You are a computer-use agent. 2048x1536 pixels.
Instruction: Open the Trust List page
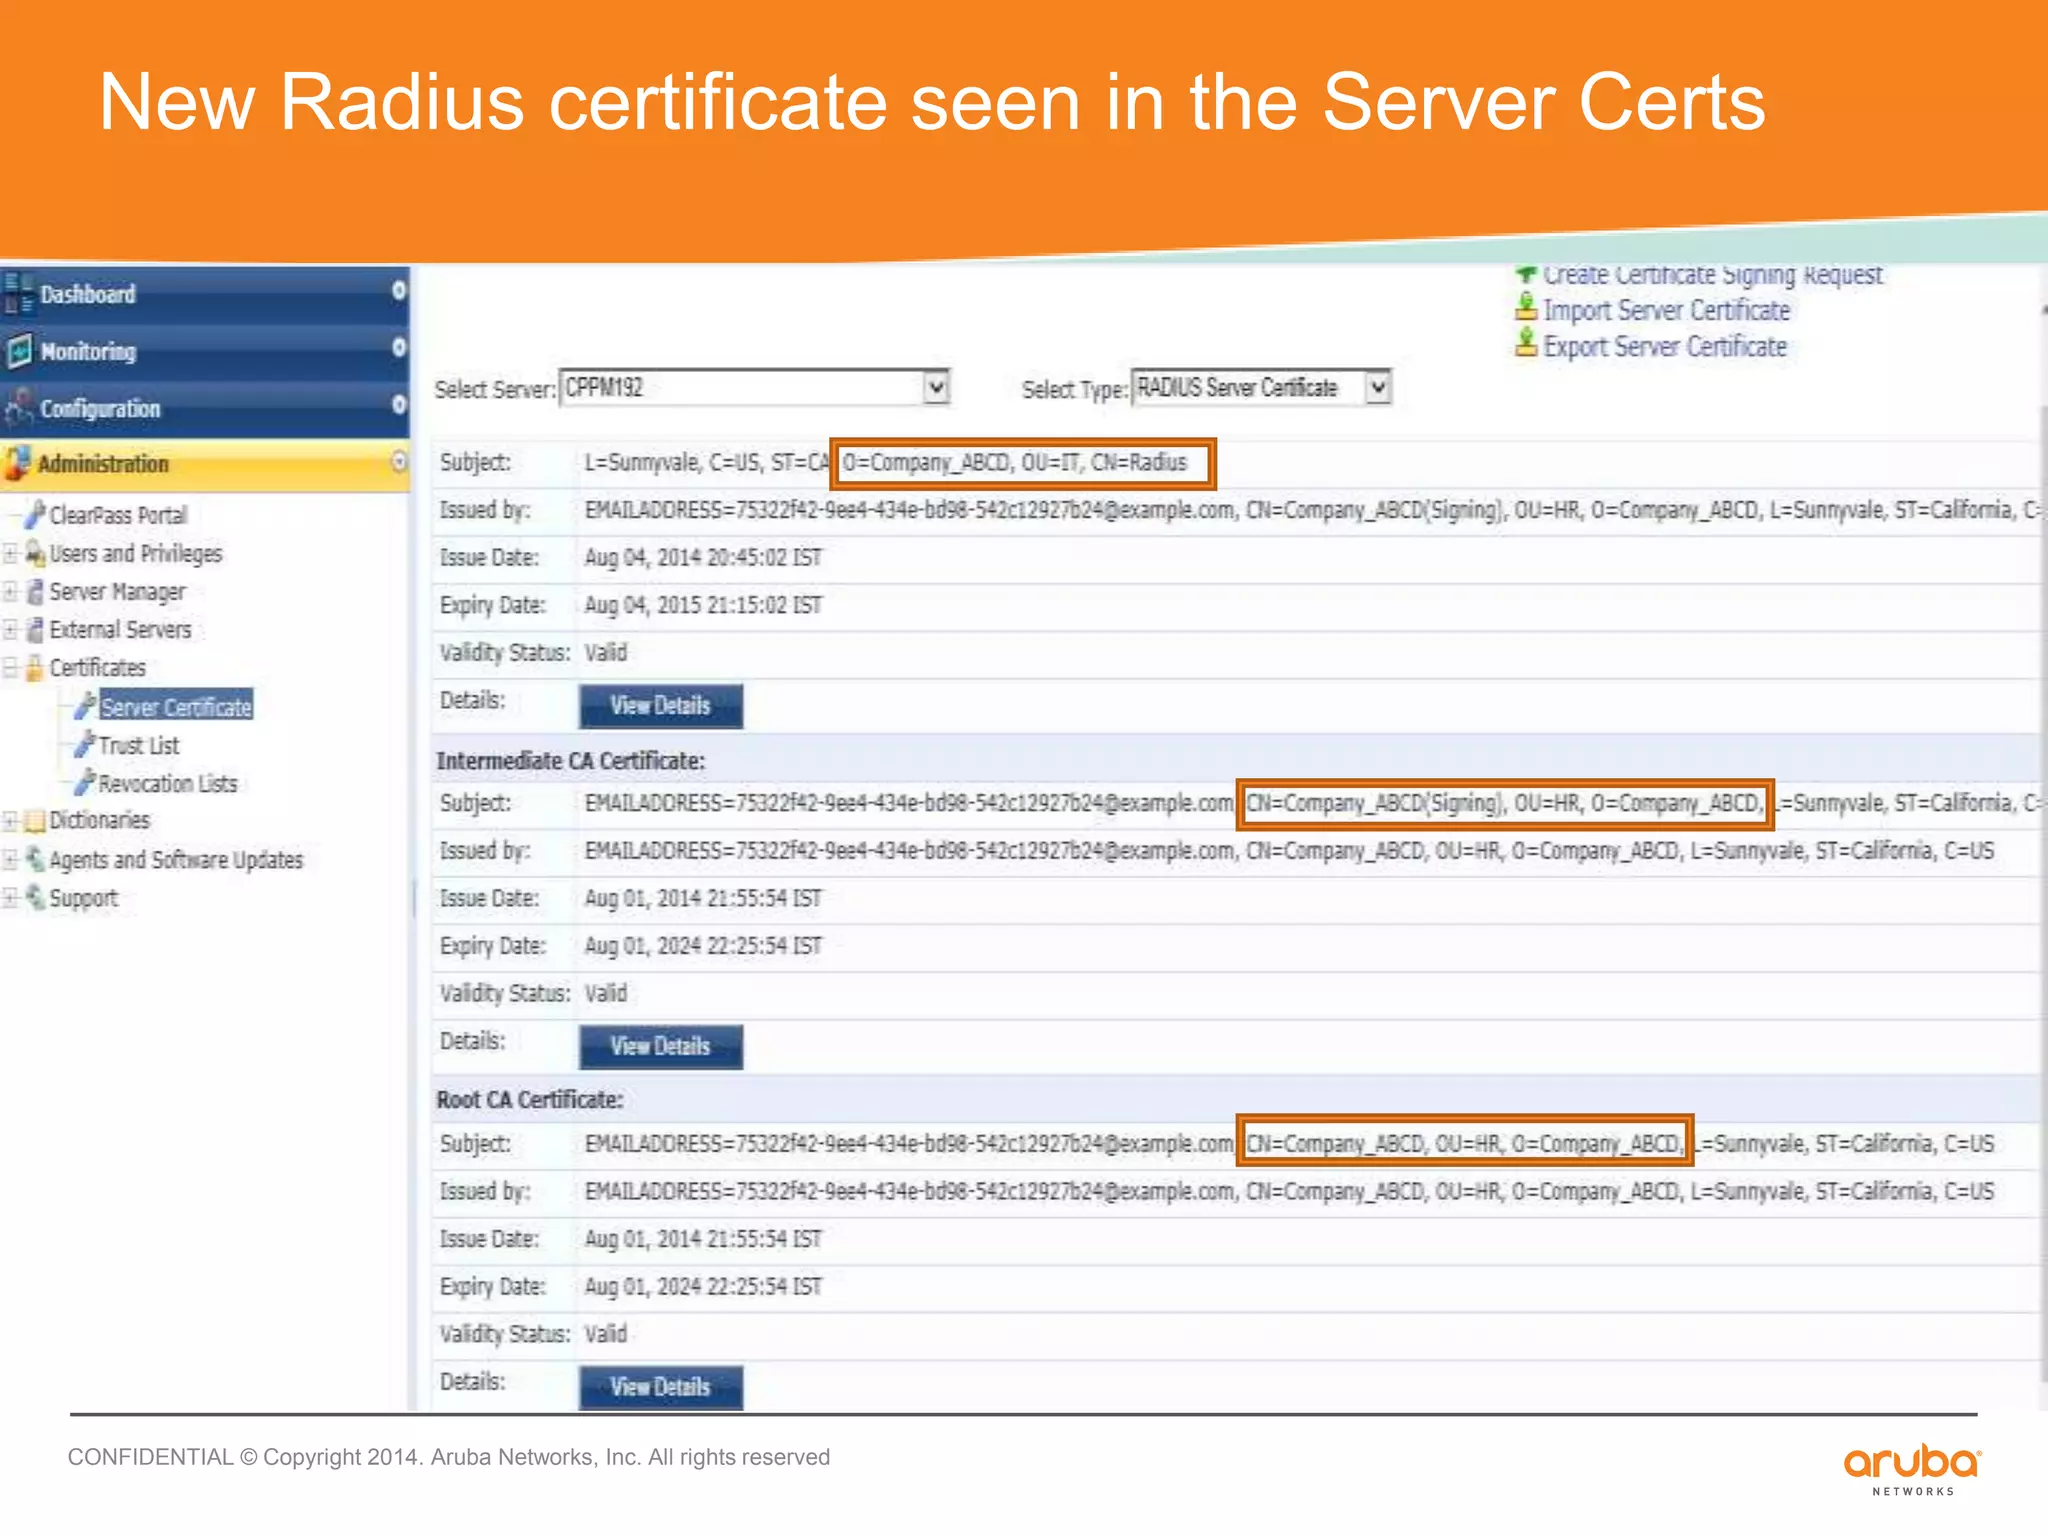[x=139, y=745]
